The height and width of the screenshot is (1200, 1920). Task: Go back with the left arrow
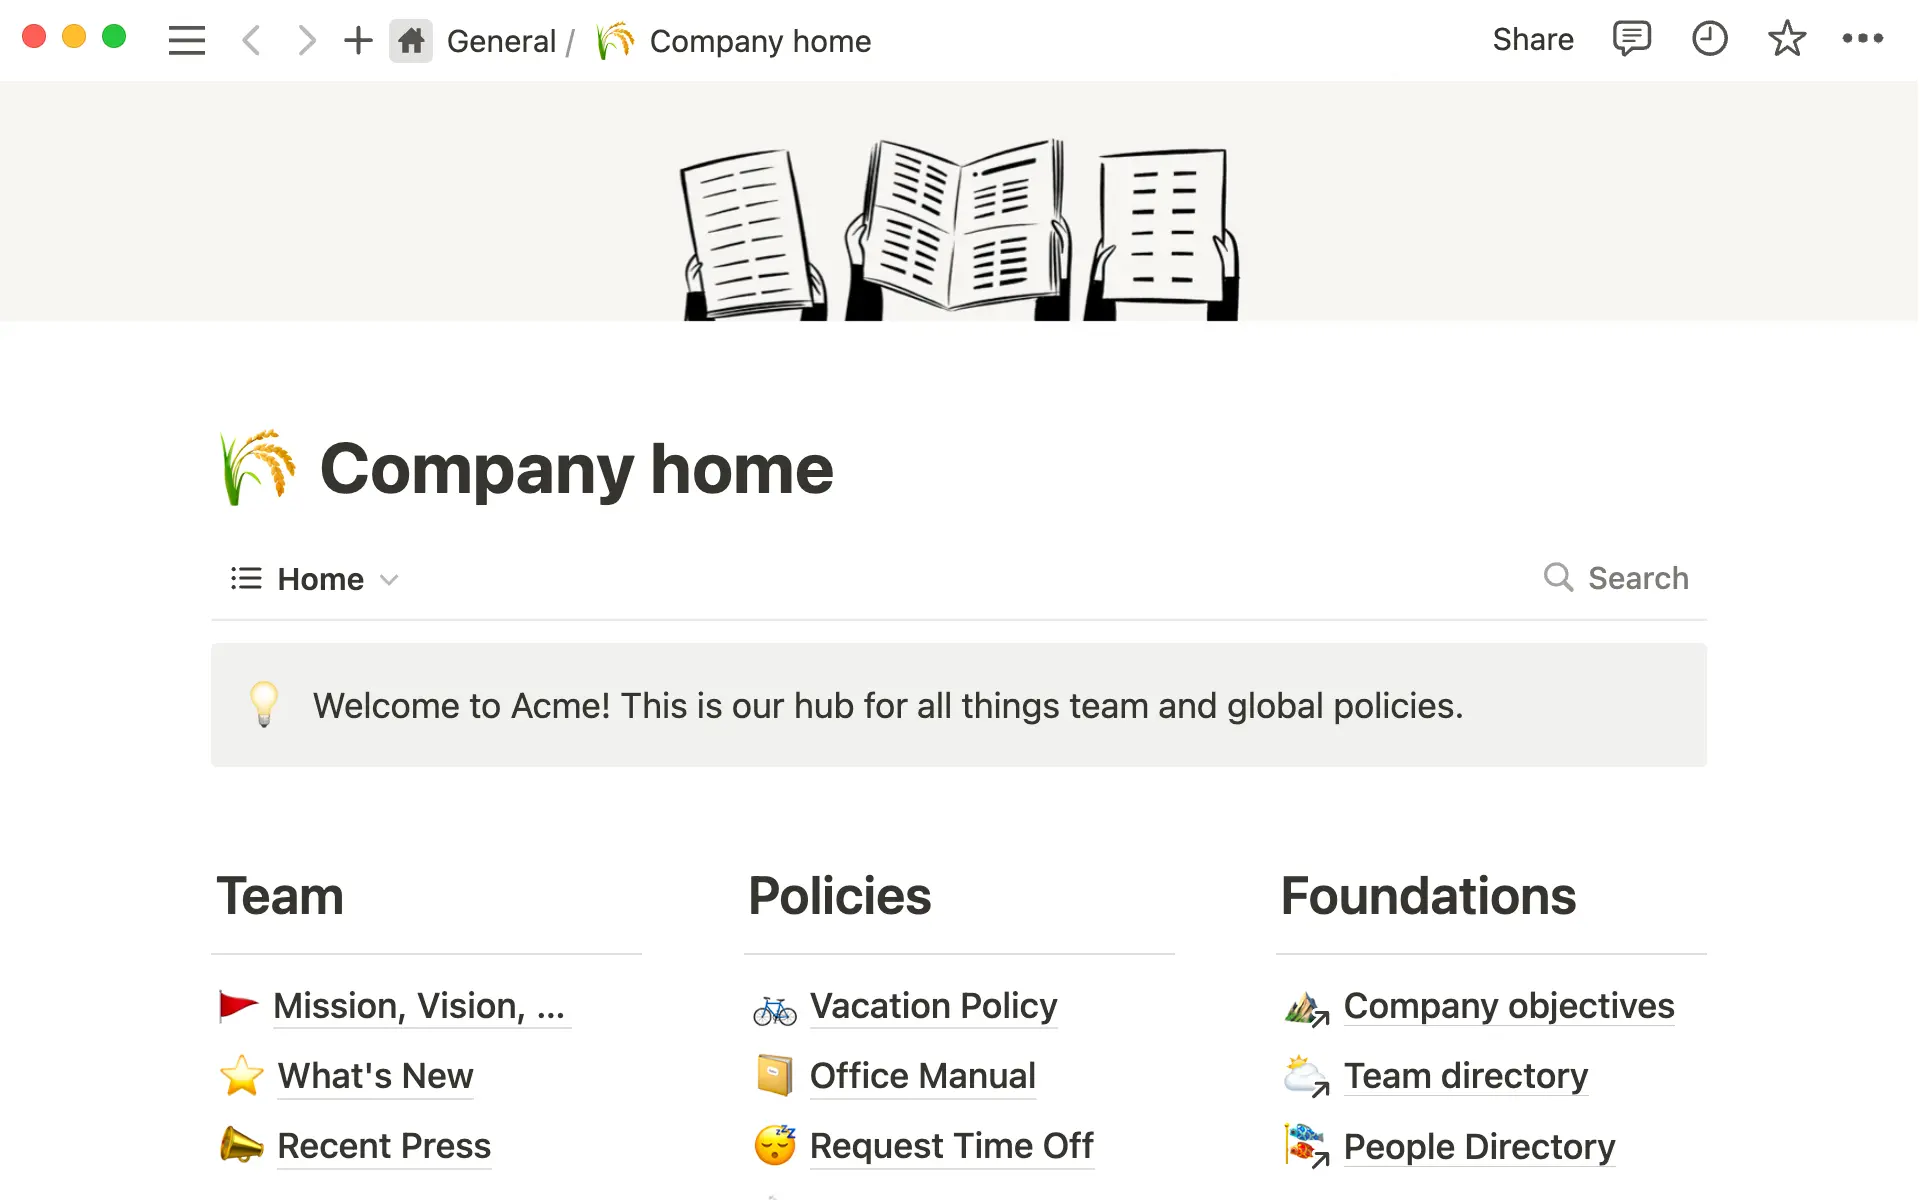point(252,41)
